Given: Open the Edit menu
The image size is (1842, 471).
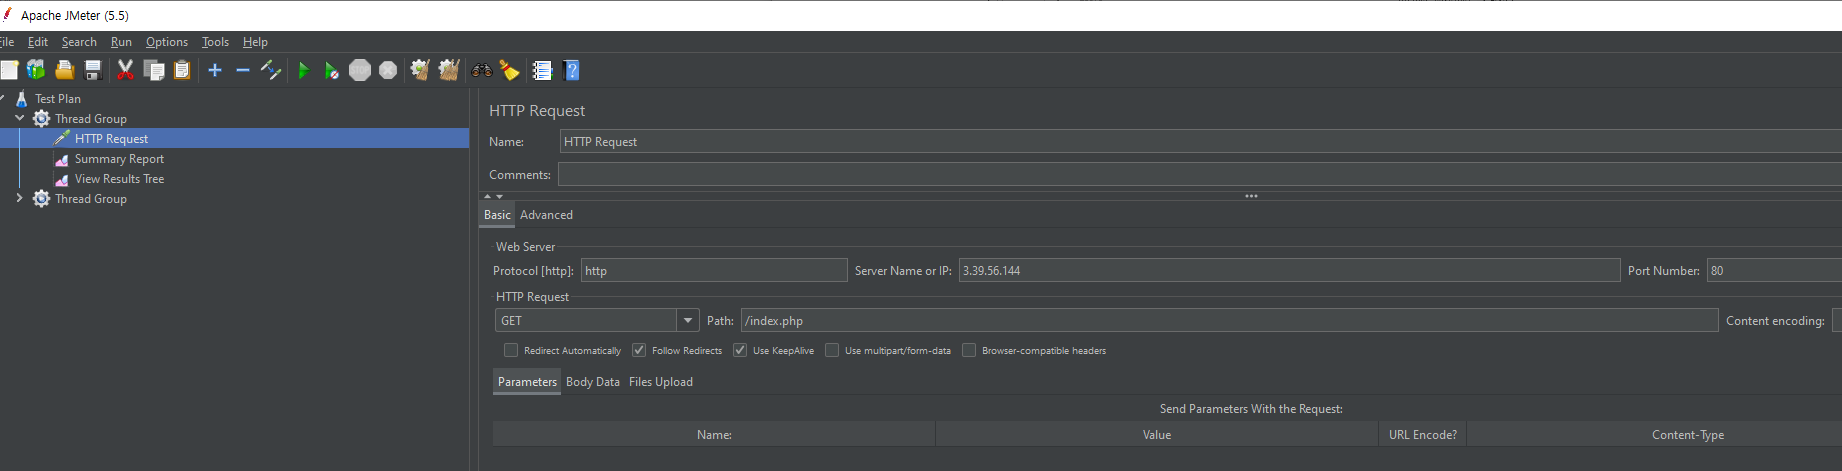Looking at the screenshot, I should click(x=38, y=42).
